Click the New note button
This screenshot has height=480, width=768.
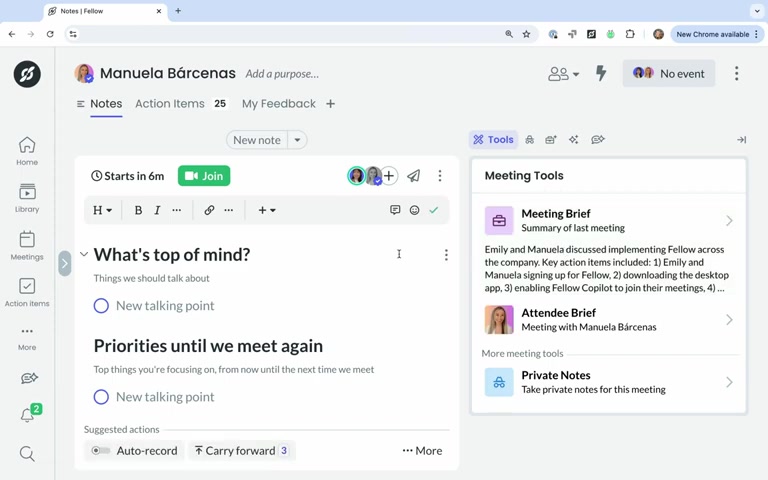257,140
